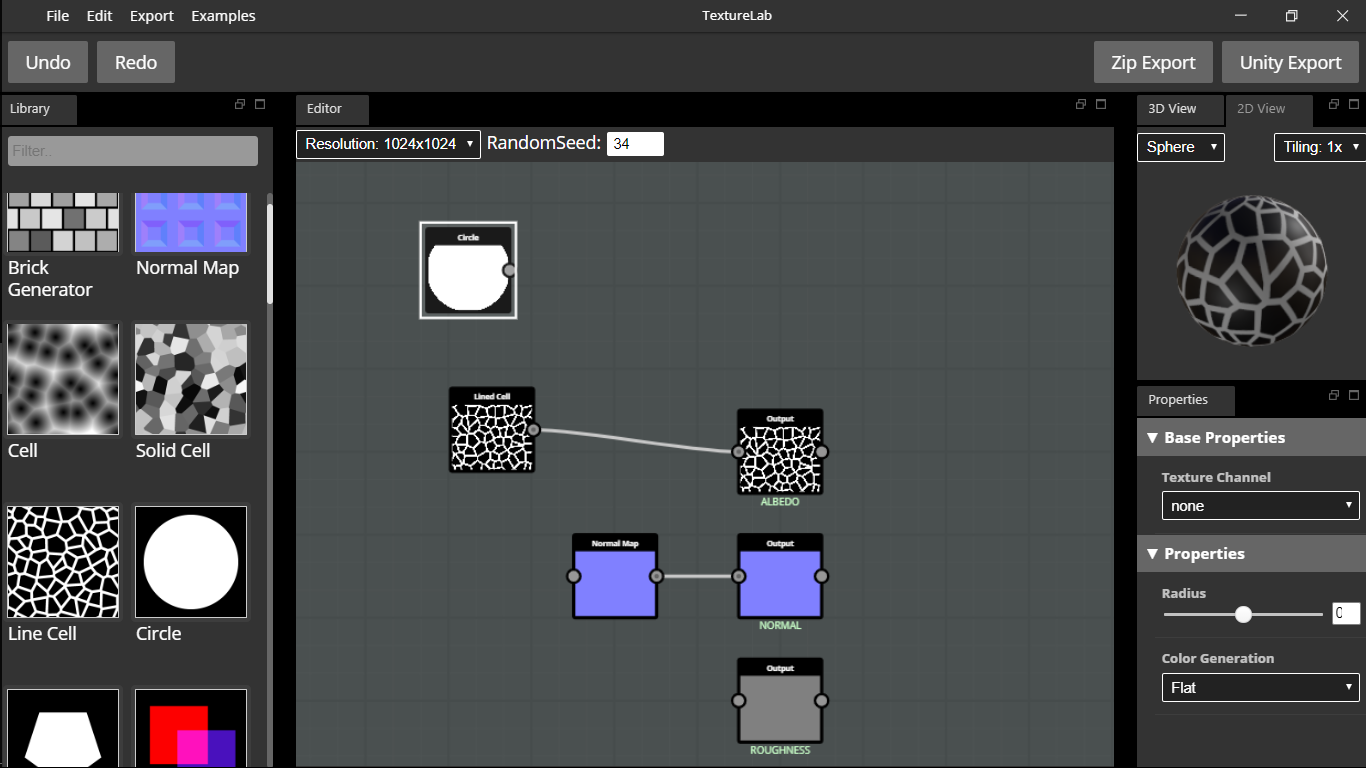Screen dimensions: 1366x768
Task: Open the Resolution 1024x1024 dropdown
Action: (x=388, y=144)
